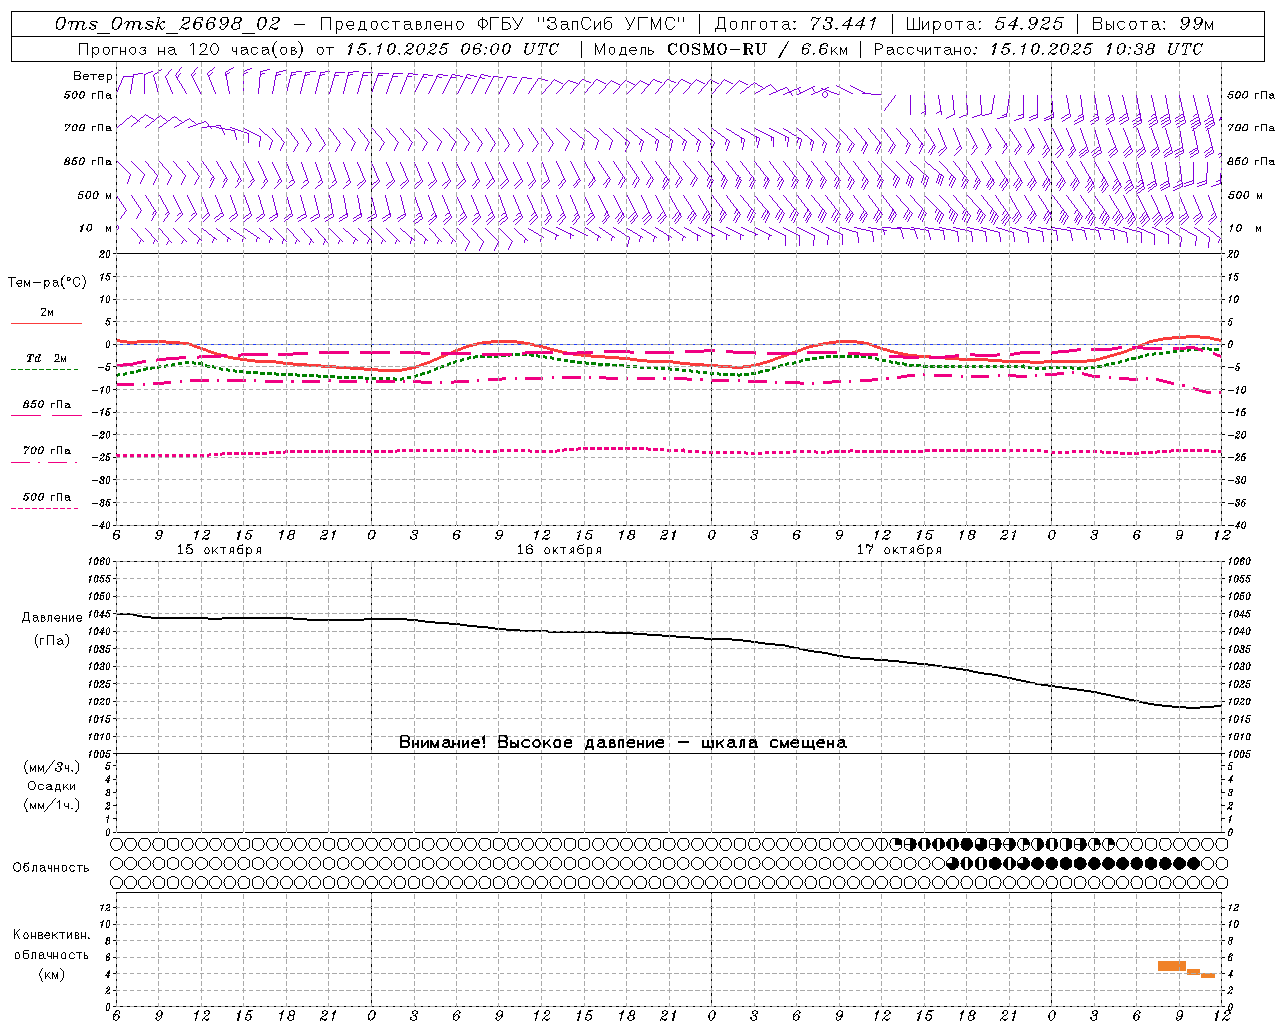The height and width of the screenshot is (1024, 1280).
Task: Click the date label 16 октября
Action: click(x=559, y=550)
